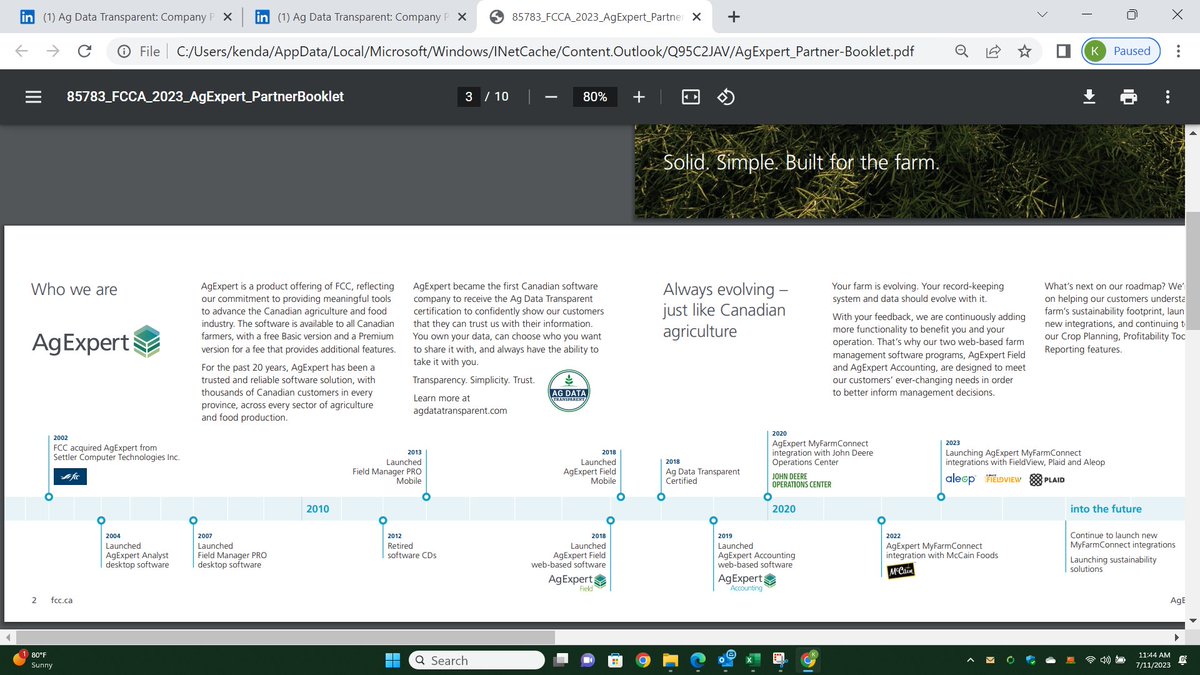Click the horizontal scrollbar right arrow
The image size is (1200, 675).
[1176, 637]
